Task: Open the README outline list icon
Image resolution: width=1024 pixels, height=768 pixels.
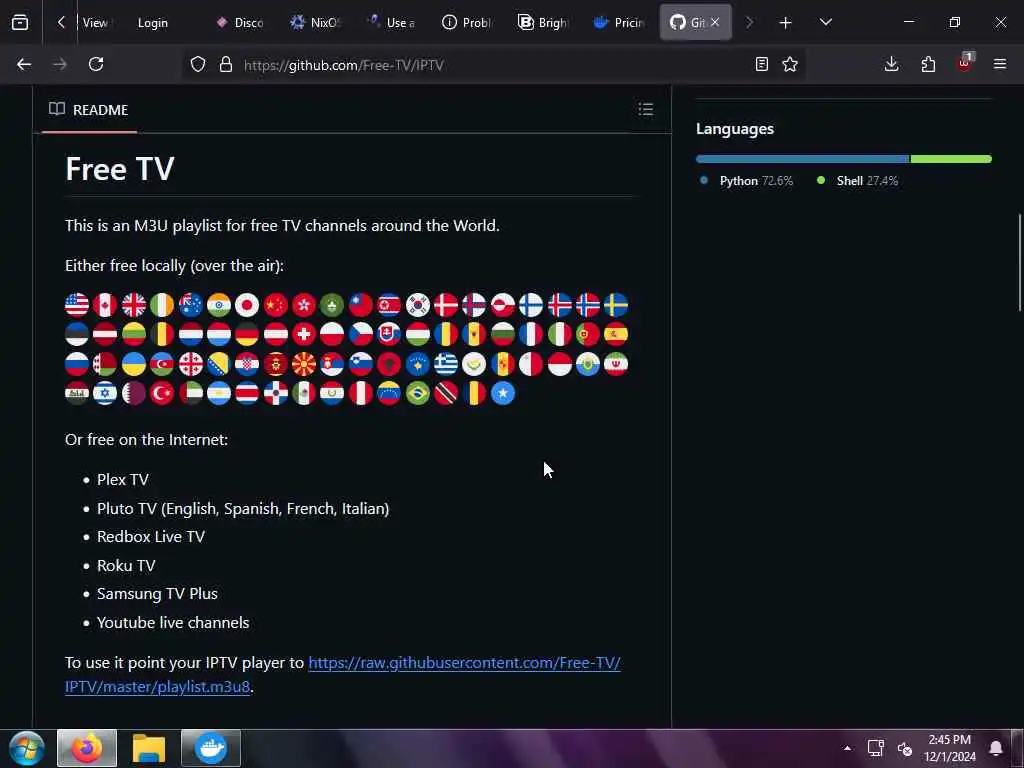Action: [x=646, y=109]
